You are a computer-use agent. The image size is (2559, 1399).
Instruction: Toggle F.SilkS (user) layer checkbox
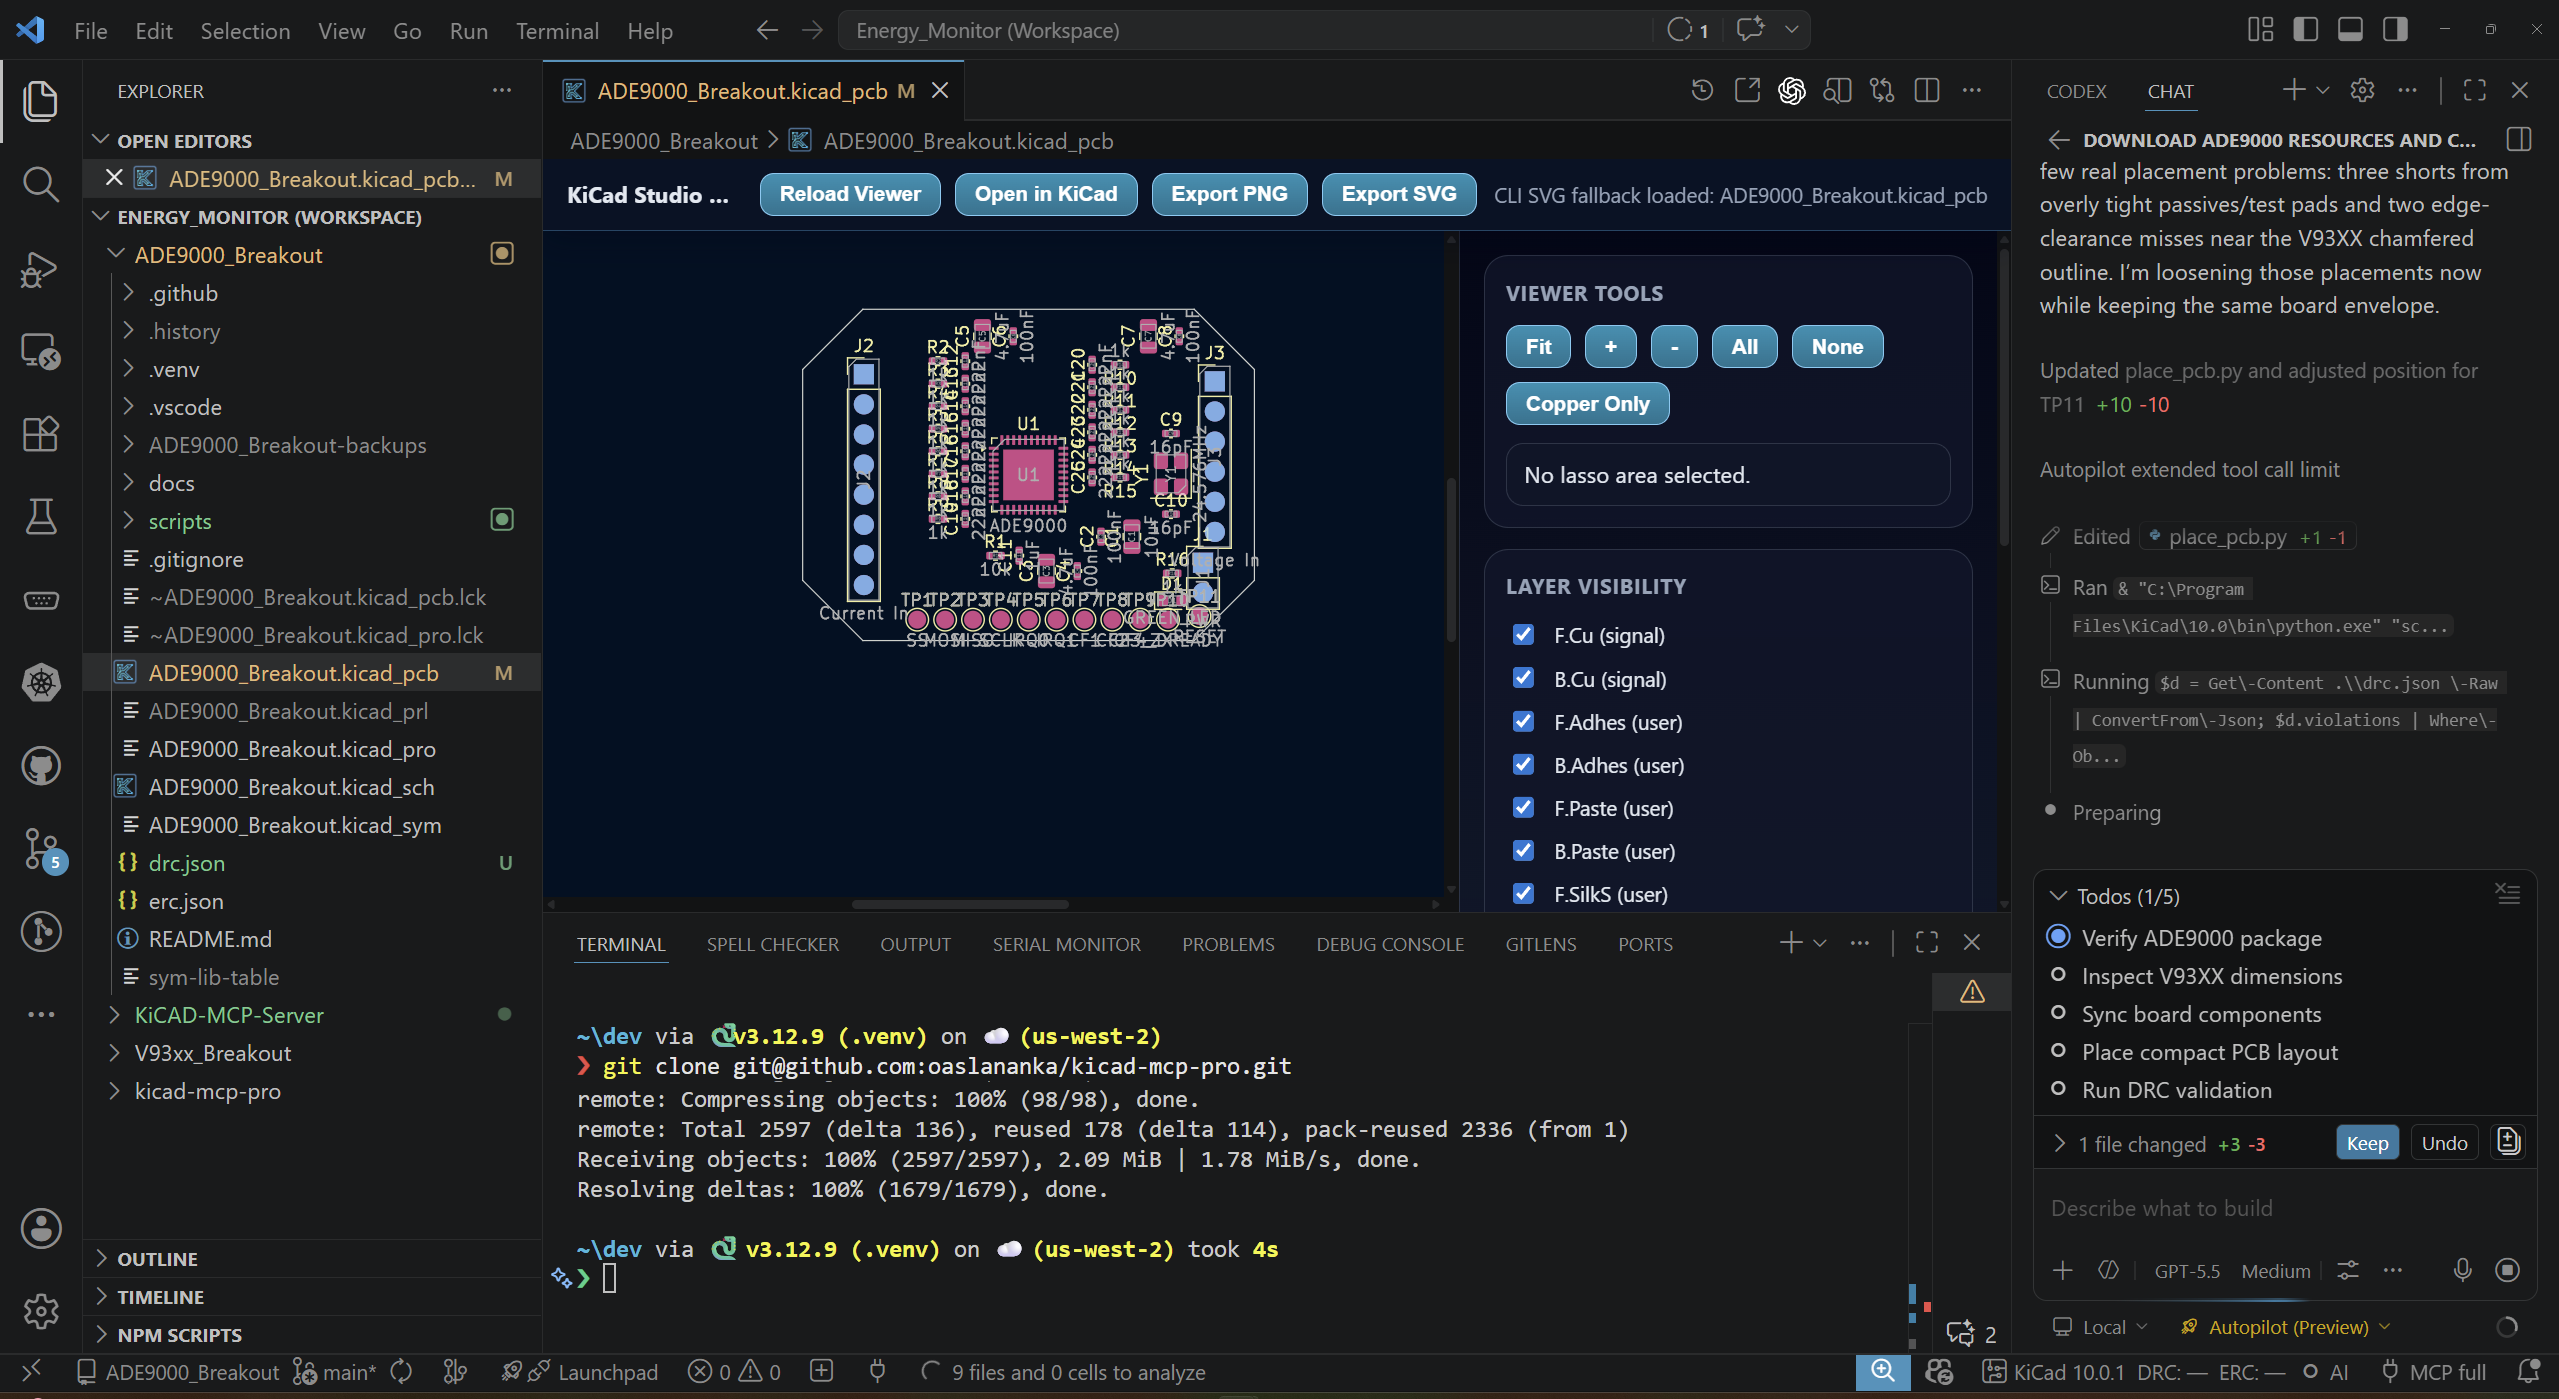click(1523, 893)
